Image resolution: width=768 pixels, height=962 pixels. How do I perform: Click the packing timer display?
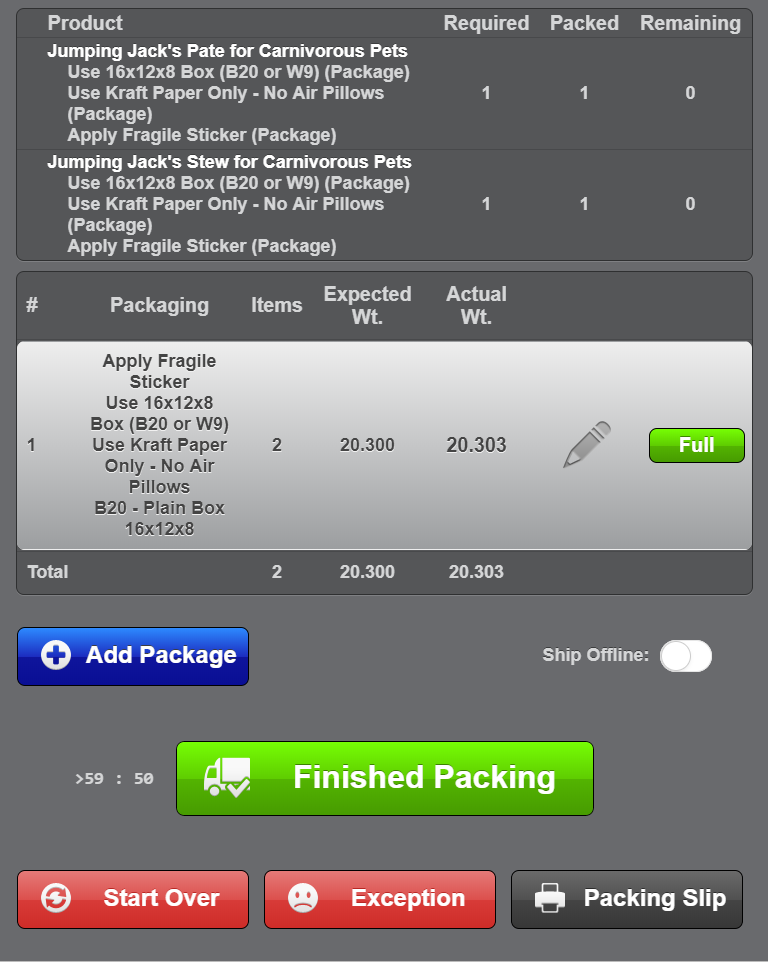pyautogui.click(x=114, y=778)
